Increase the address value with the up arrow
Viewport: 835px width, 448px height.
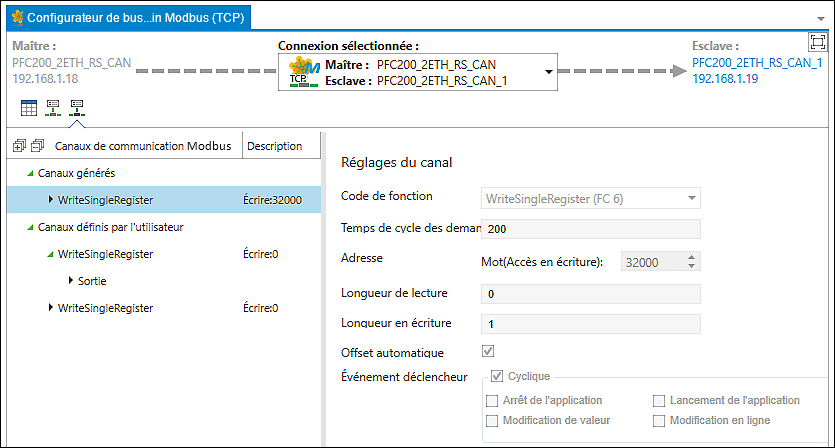point(691,257)
